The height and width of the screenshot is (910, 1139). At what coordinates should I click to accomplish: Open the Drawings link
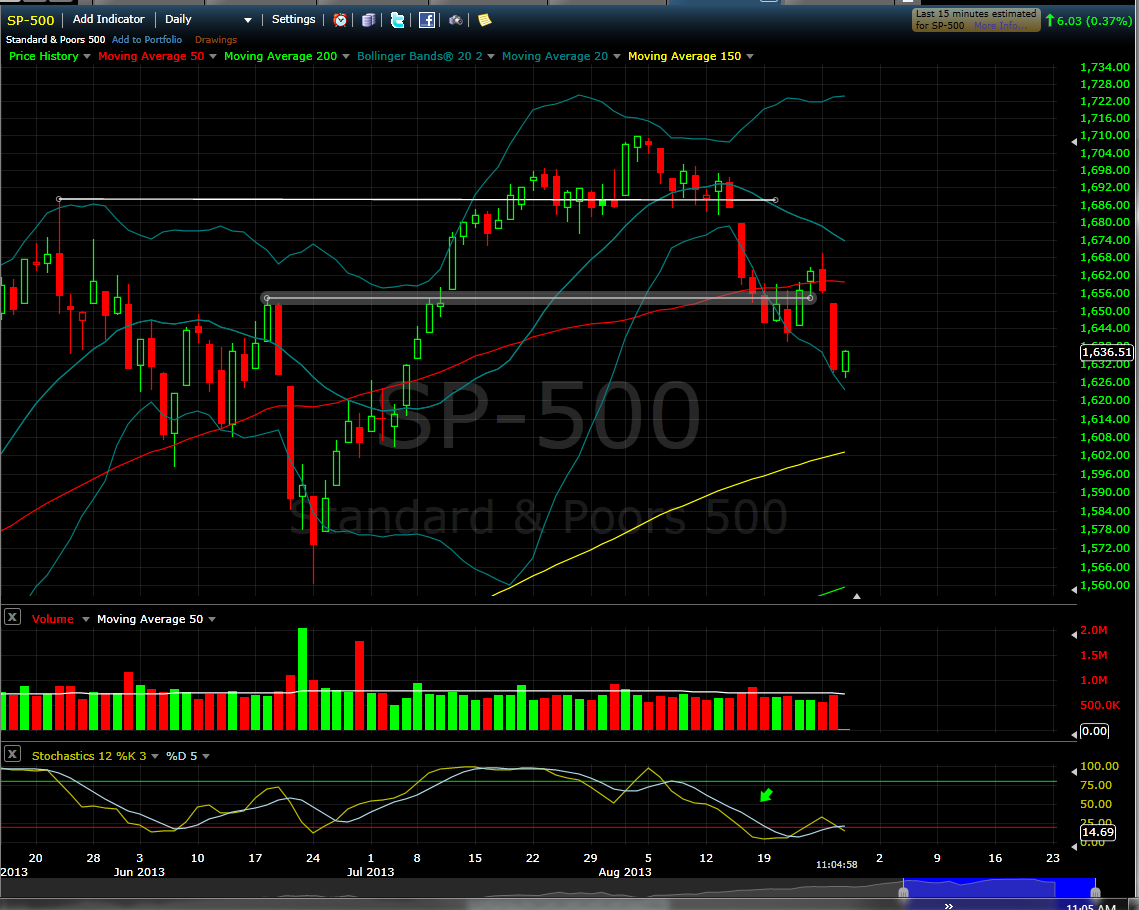click(x=216, y=40)
